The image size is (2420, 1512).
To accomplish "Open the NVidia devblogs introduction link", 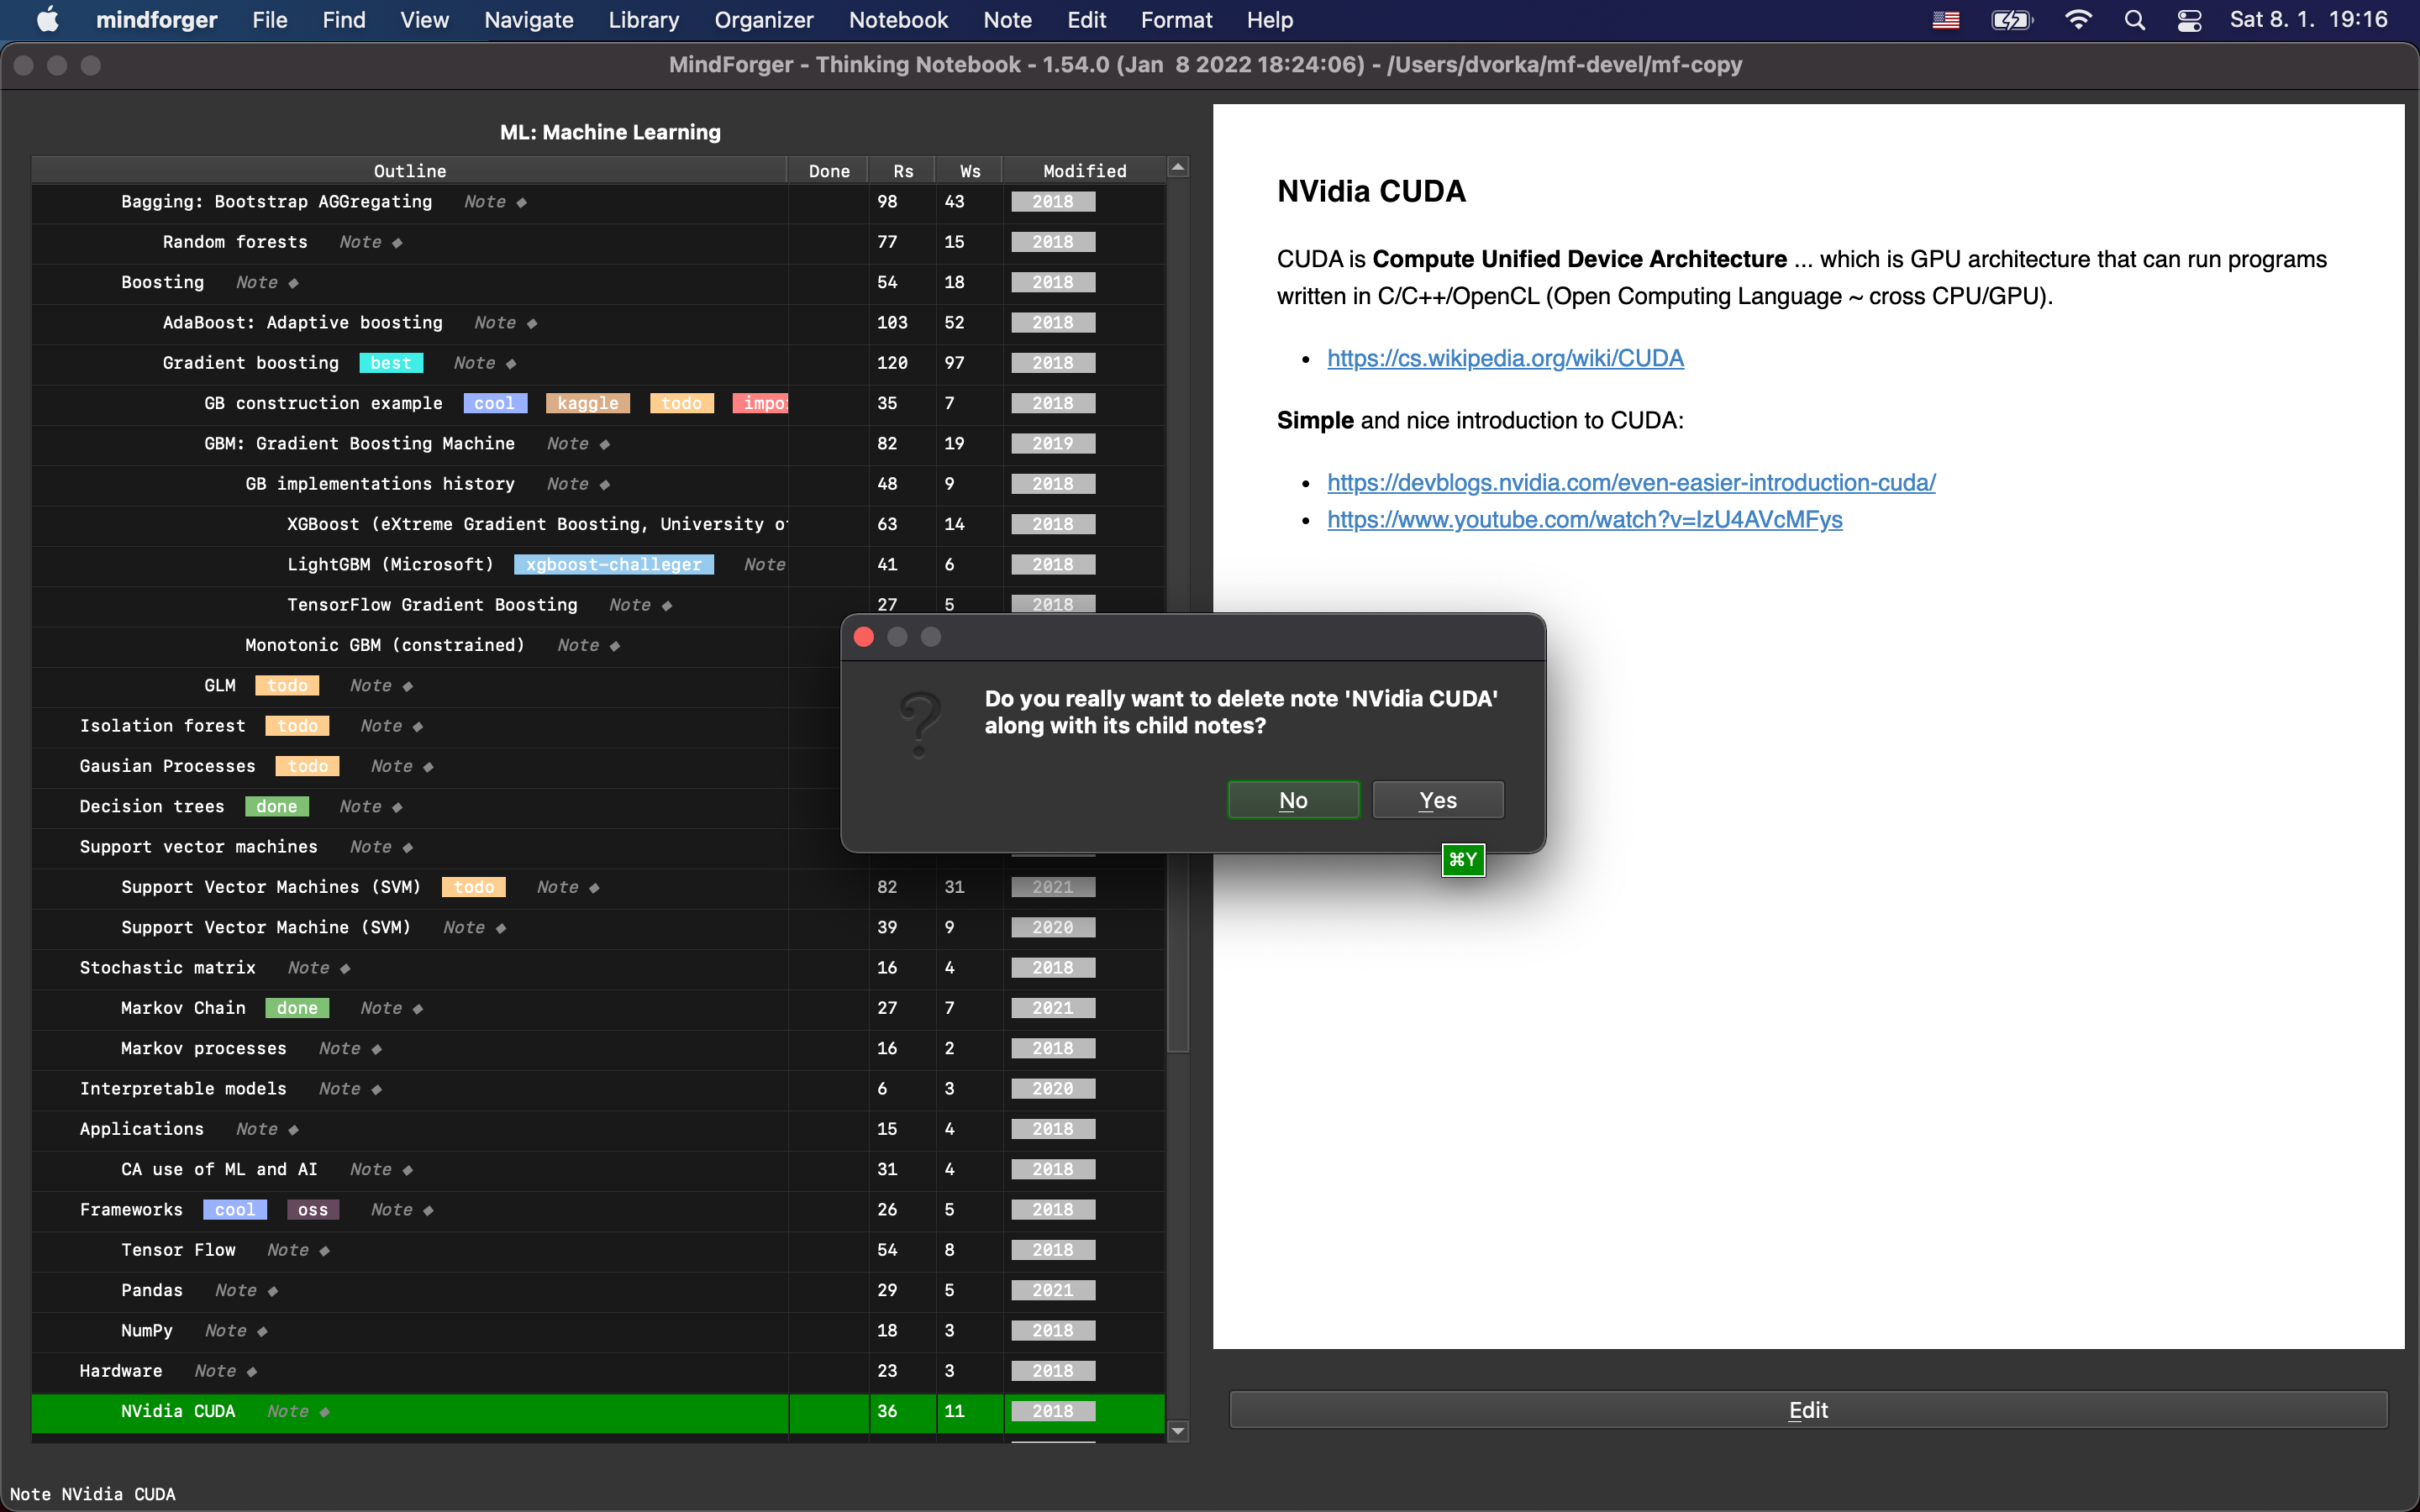I will pos(1631,482).
